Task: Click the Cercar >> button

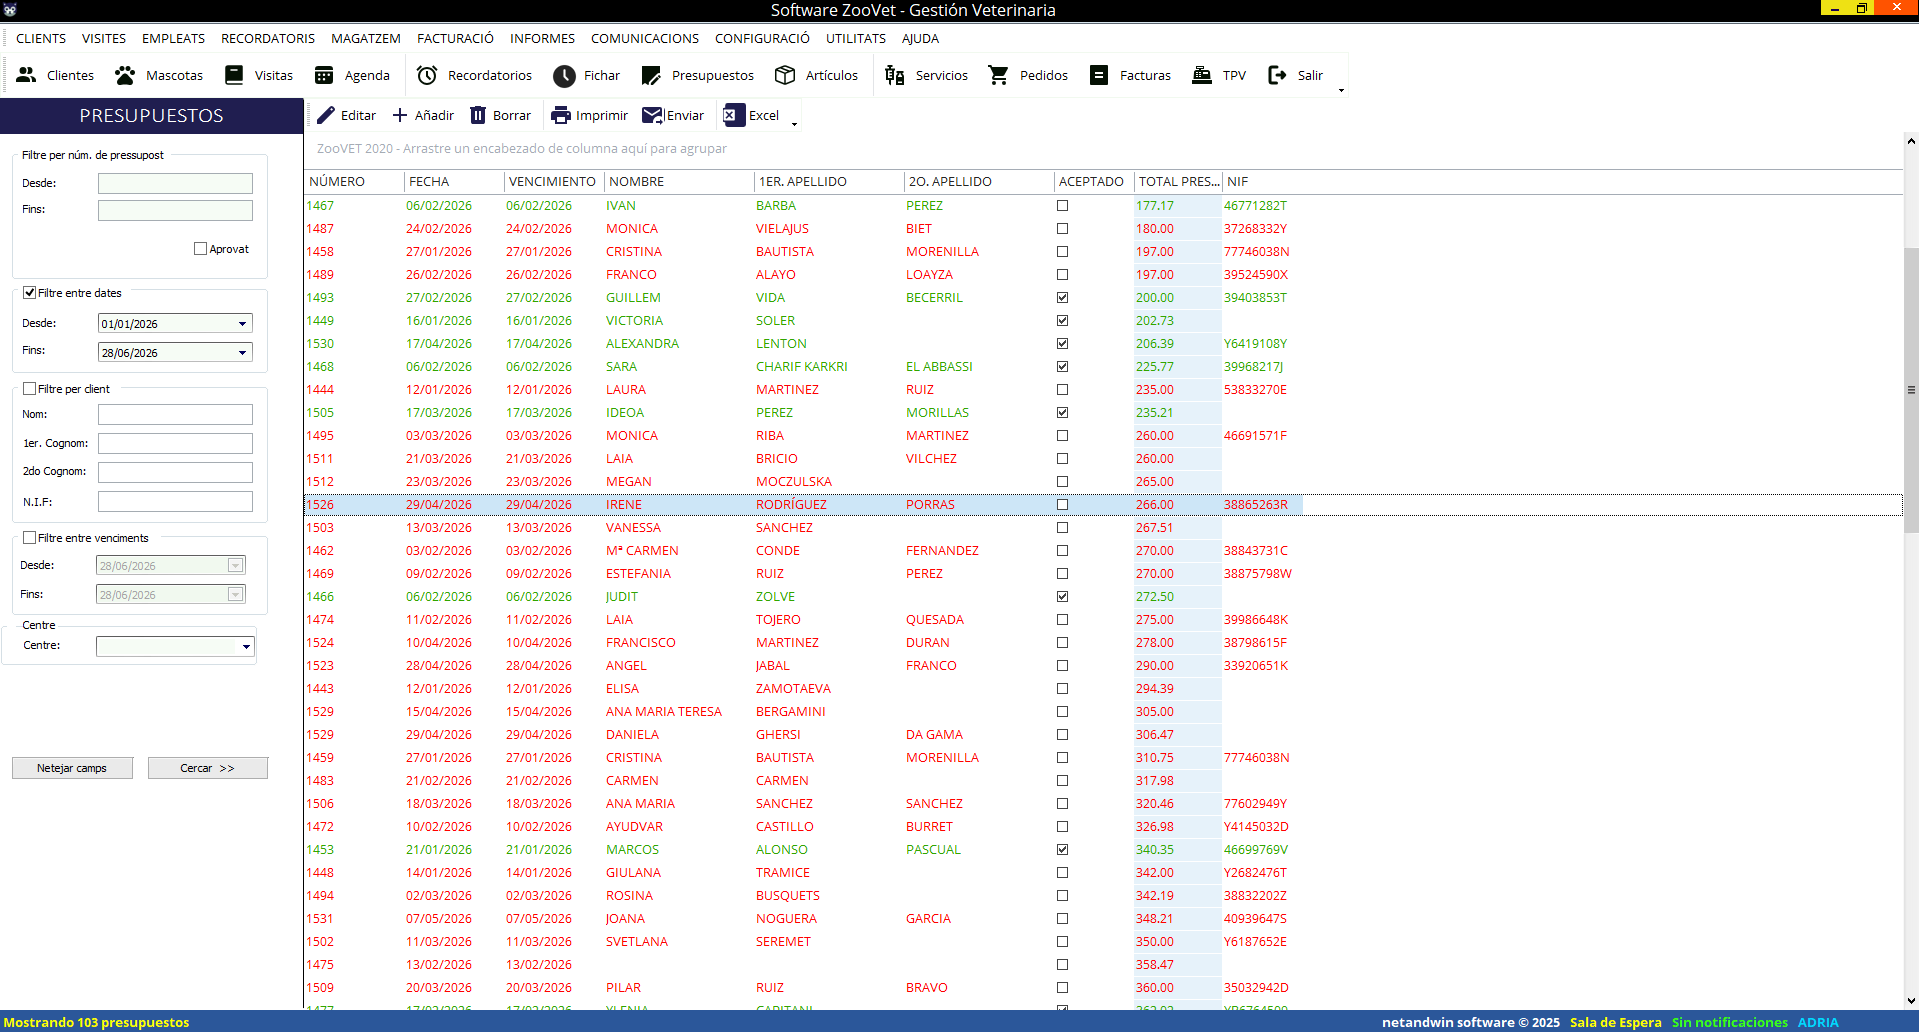Action: 208,768
